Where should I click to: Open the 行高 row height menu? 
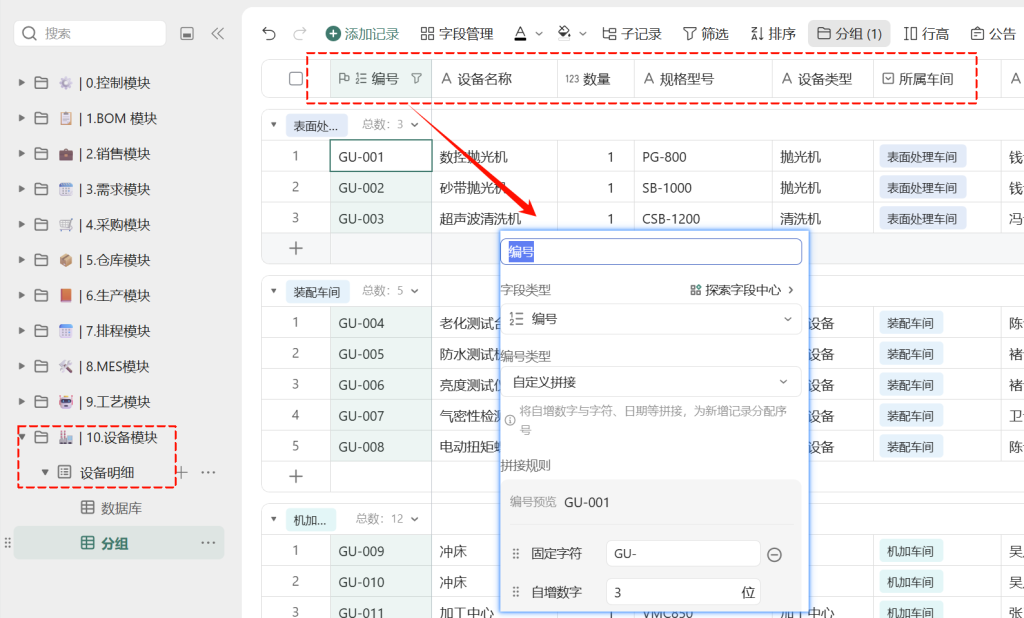(926, 33)
